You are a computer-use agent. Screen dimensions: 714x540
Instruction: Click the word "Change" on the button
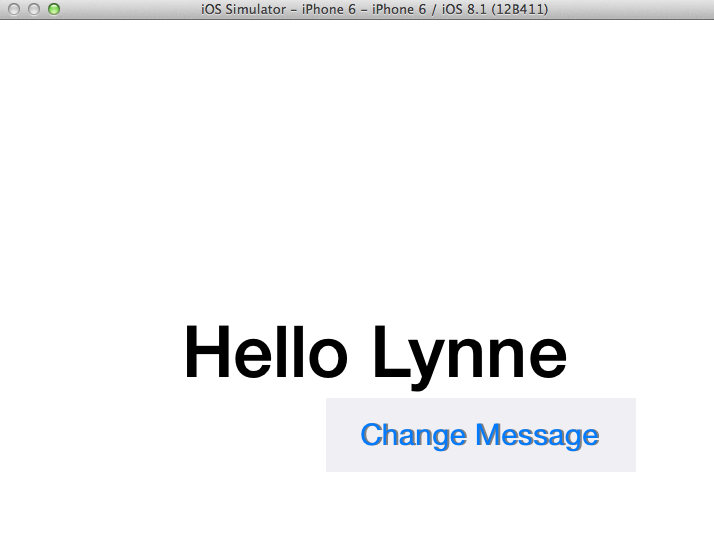413,436
